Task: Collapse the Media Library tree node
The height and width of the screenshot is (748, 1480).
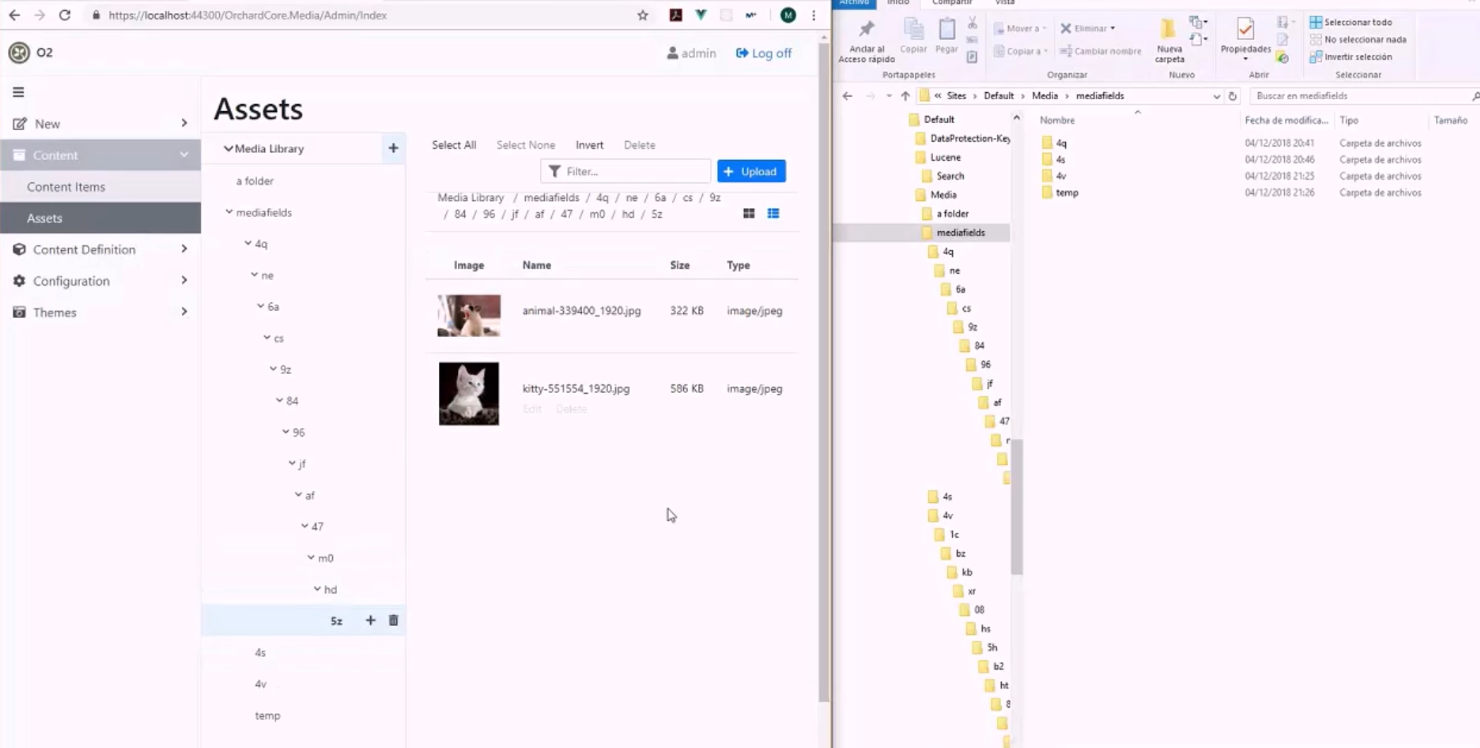Action: pyautogui.click(x=228, y=149)
